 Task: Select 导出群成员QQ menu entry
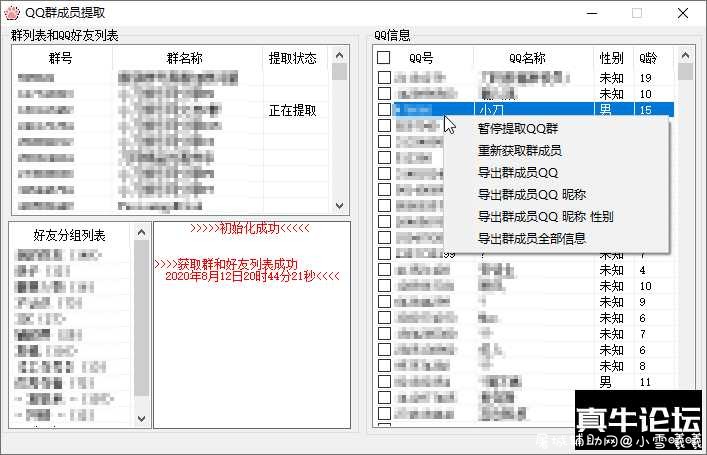pos(518,173)
